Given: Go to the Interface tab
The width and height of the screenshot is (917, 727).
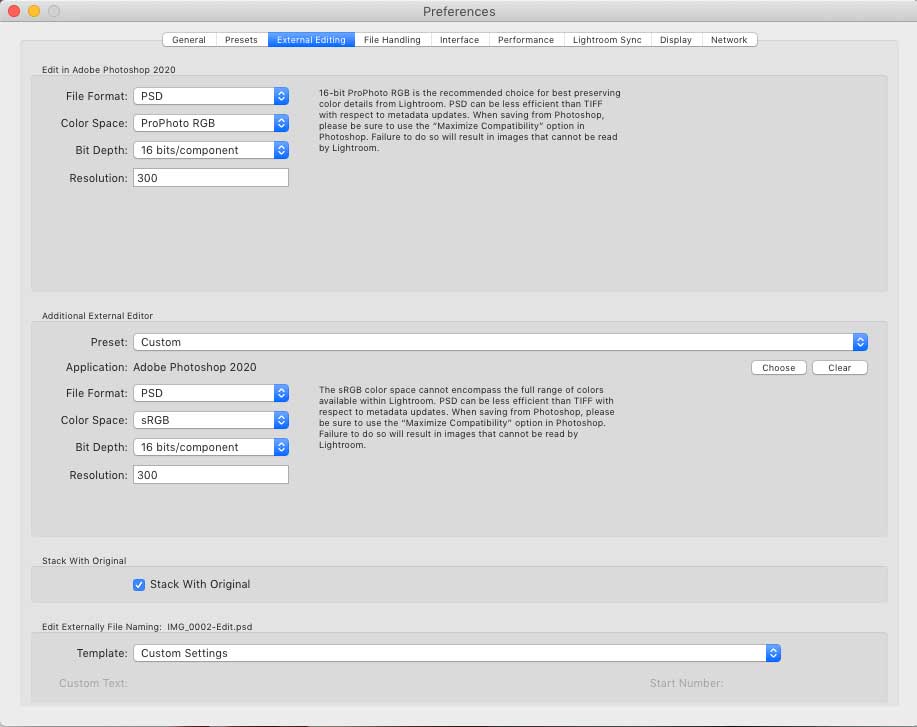Looking at the screenshot, I should tap(459, 40).
